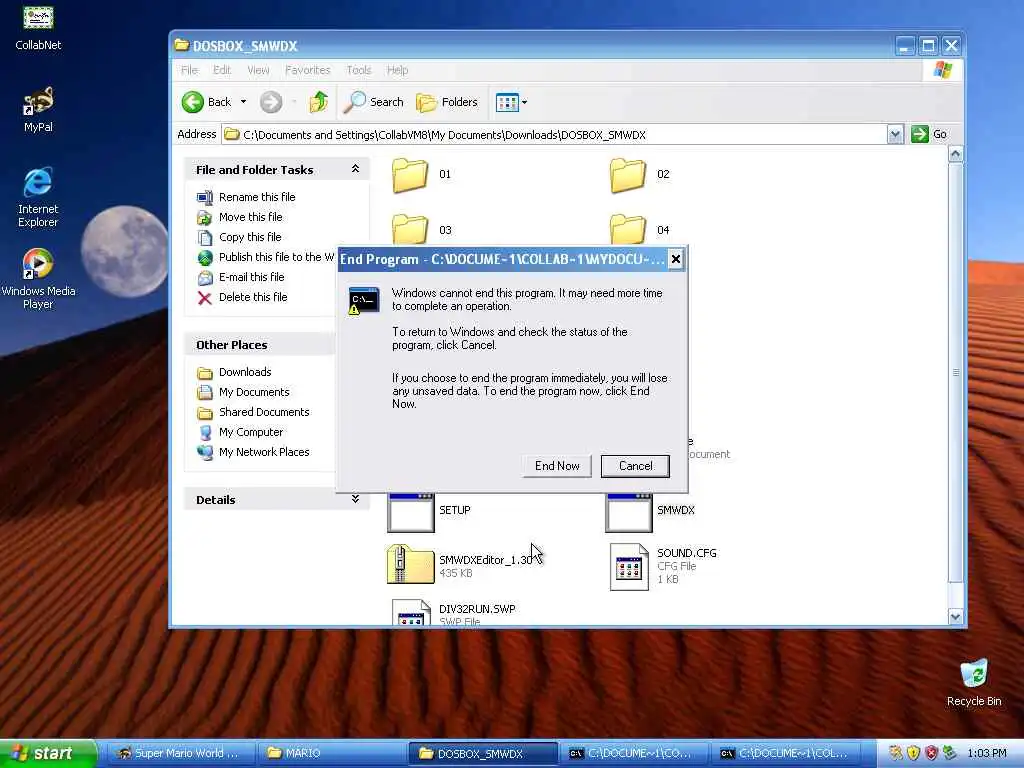Image resolution: width=1024 pixels, height=768 pixels.
Task: Open the Favorites menu
Action: point(308,70)
